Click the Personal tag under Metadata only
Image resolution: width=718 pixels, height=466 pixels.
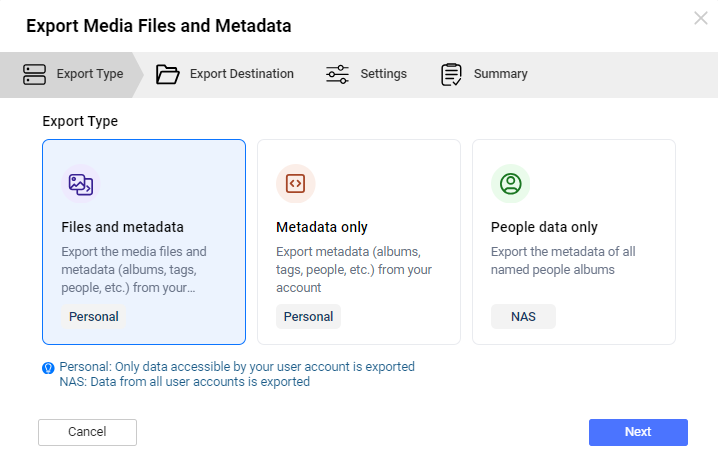(308, 316)
